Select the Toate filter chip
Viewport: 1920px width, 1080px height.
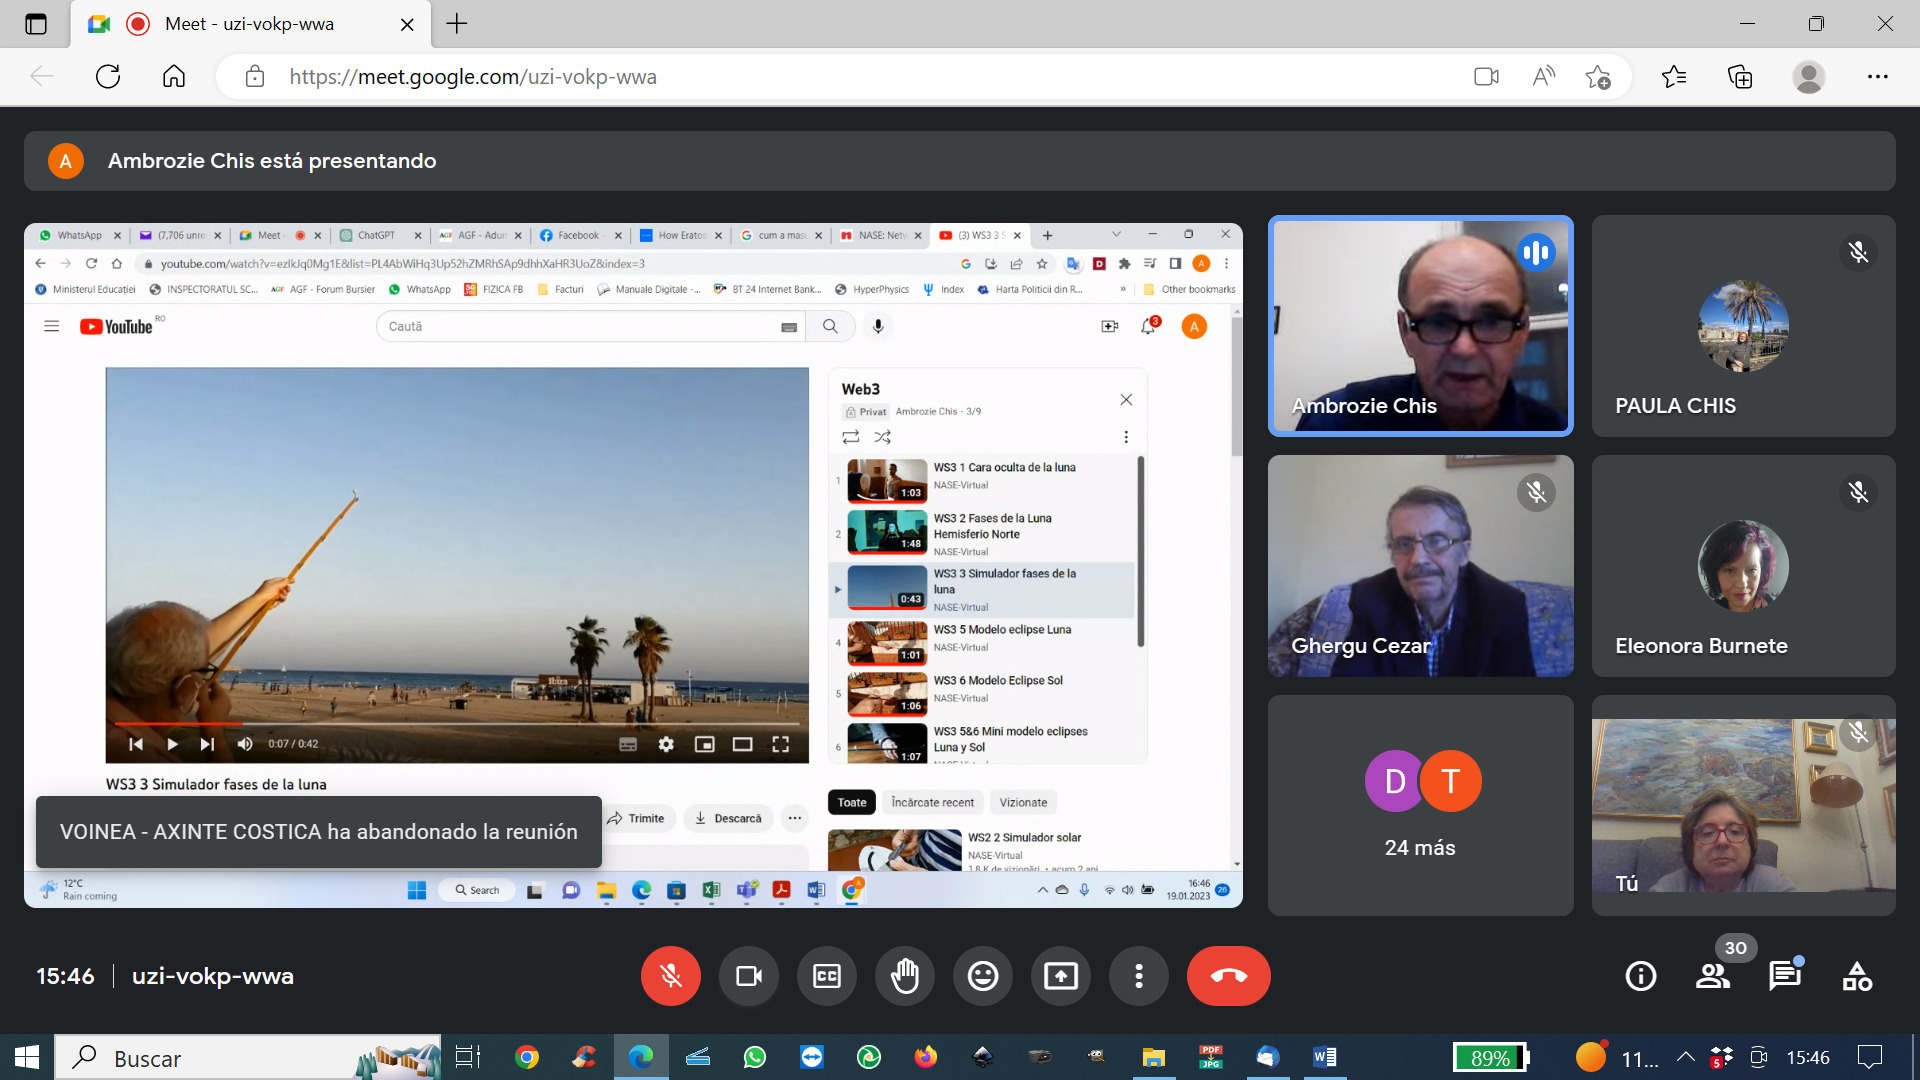point(852,802)
